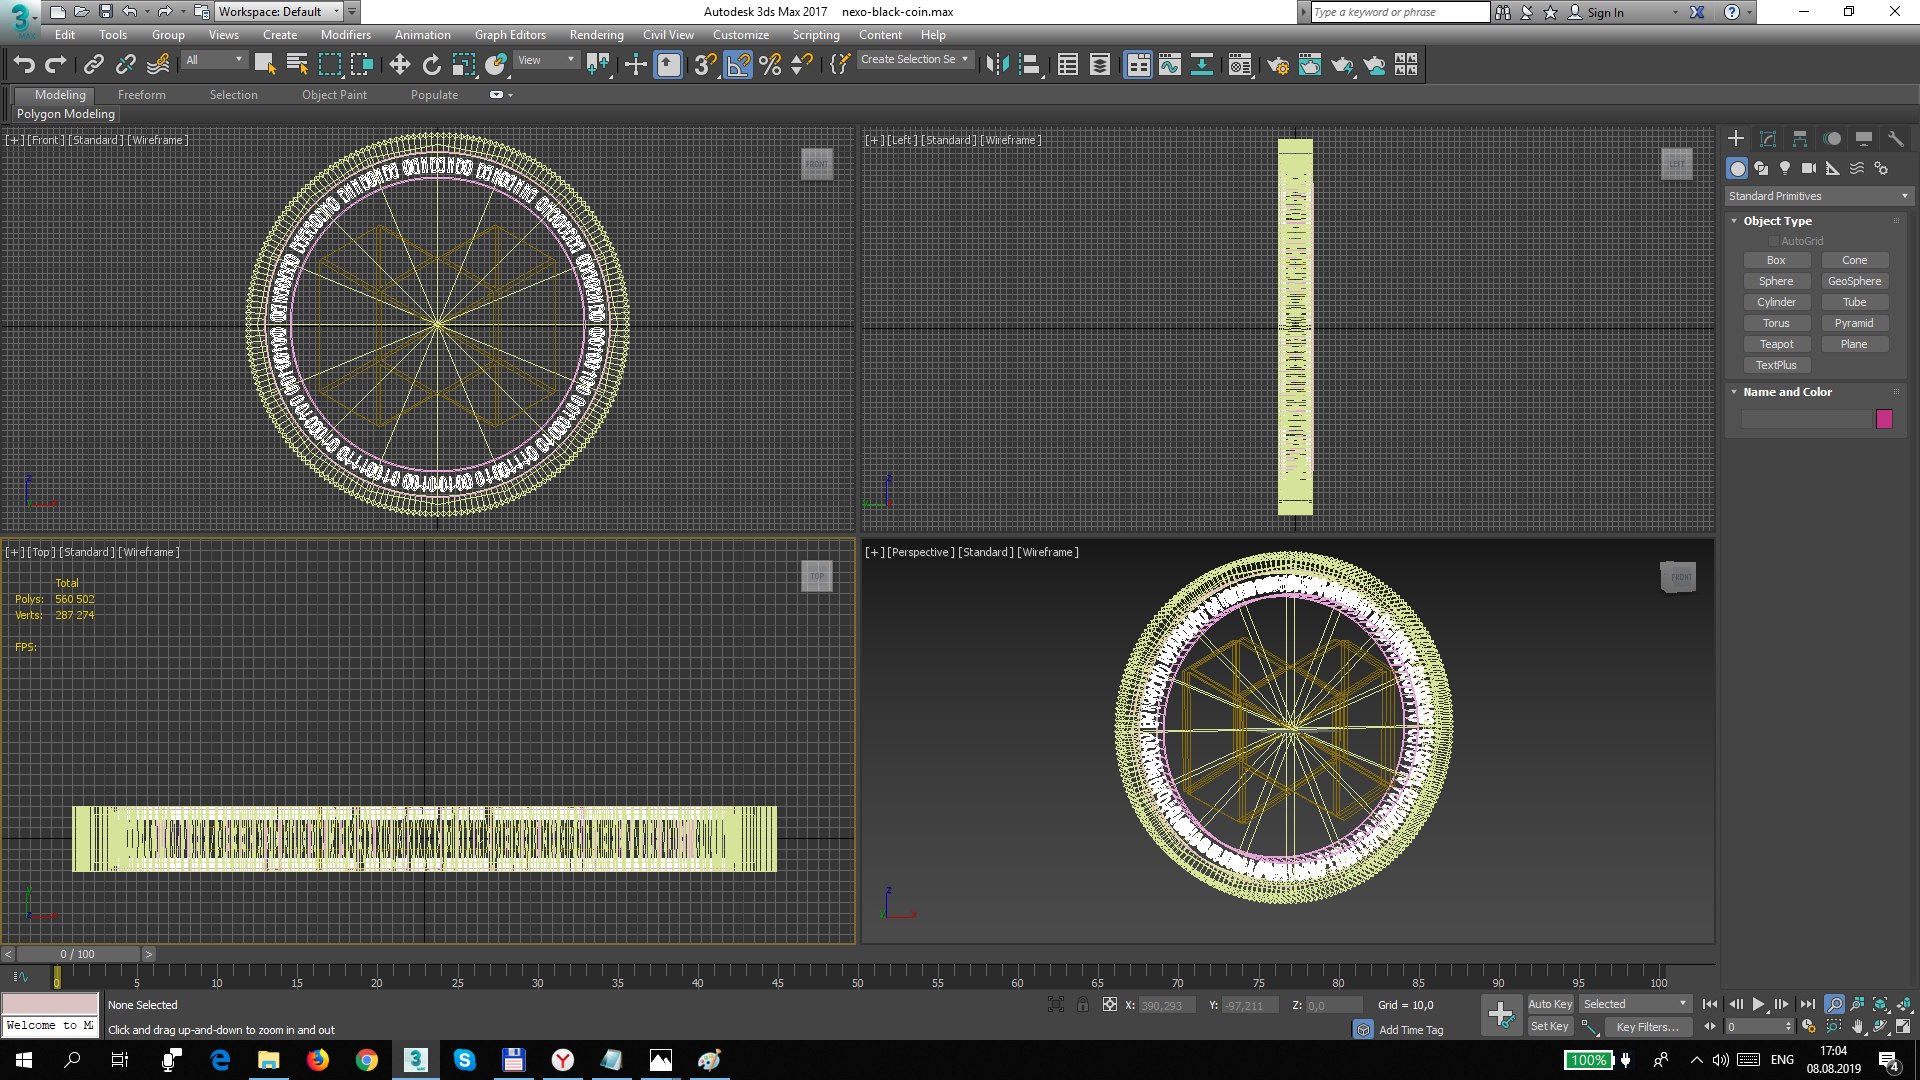Open the Render Setup teapot icon

click(x=1277, y=65)
